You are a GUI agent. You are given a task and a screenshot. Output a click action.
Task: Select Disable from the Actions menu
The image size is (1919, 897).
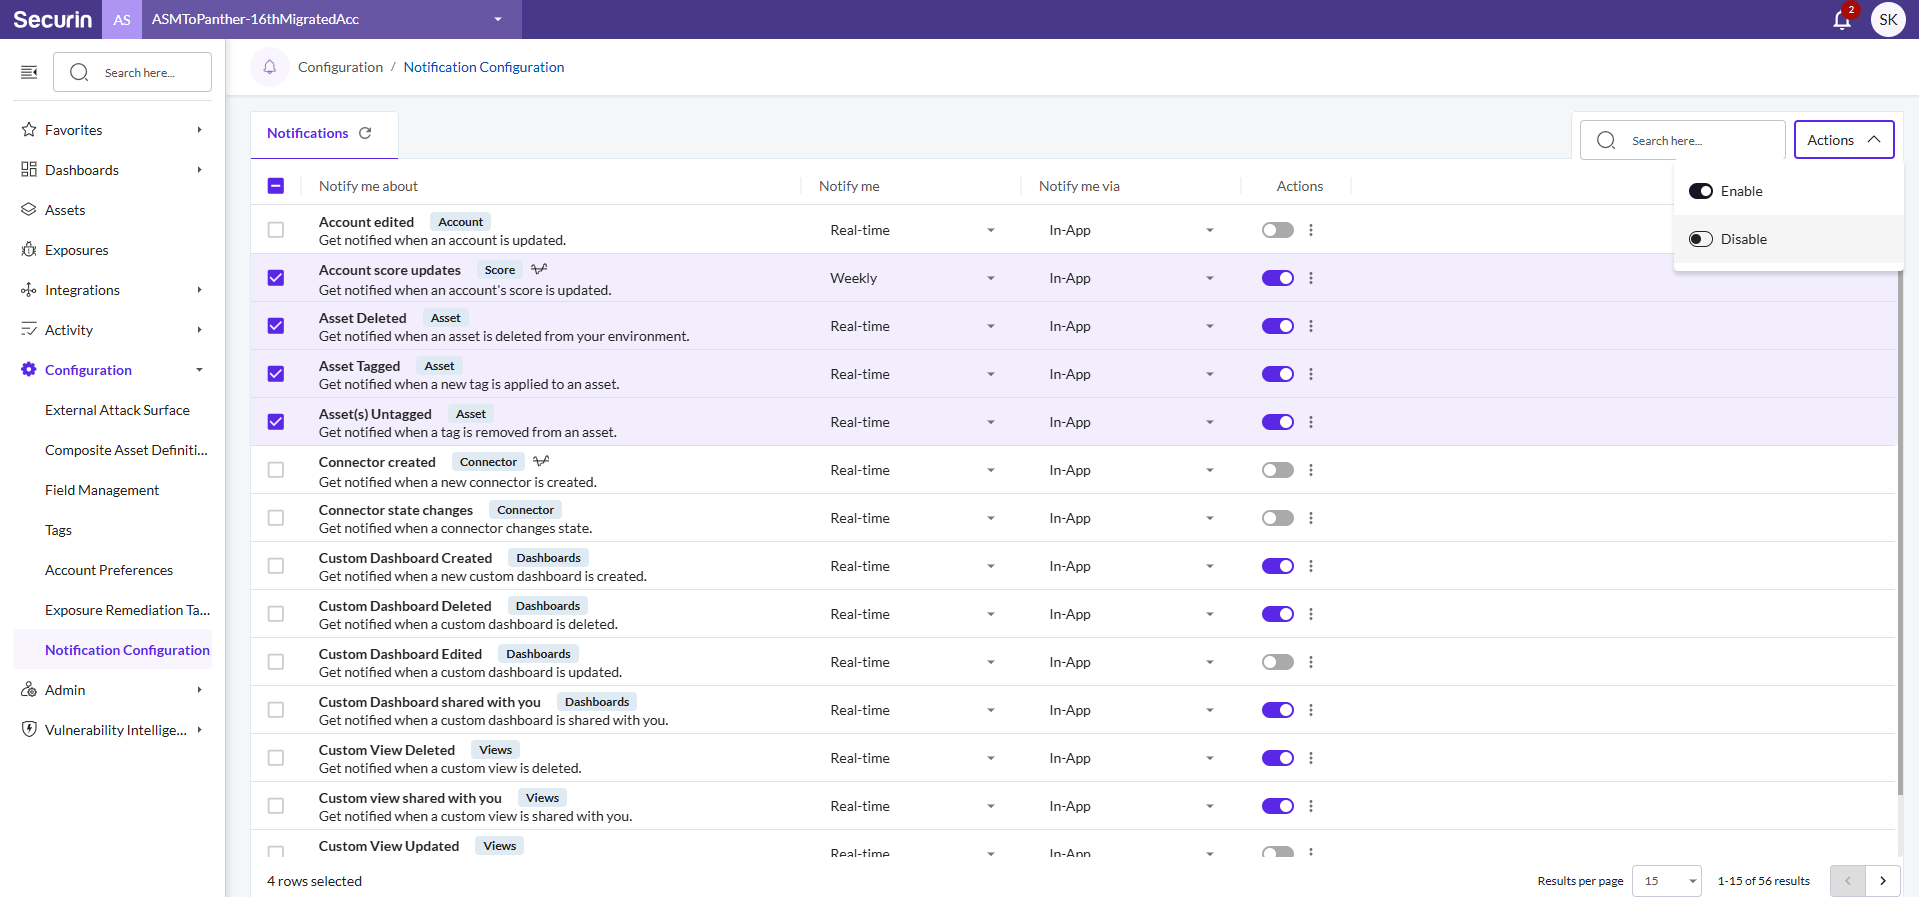click(1788, 239)
